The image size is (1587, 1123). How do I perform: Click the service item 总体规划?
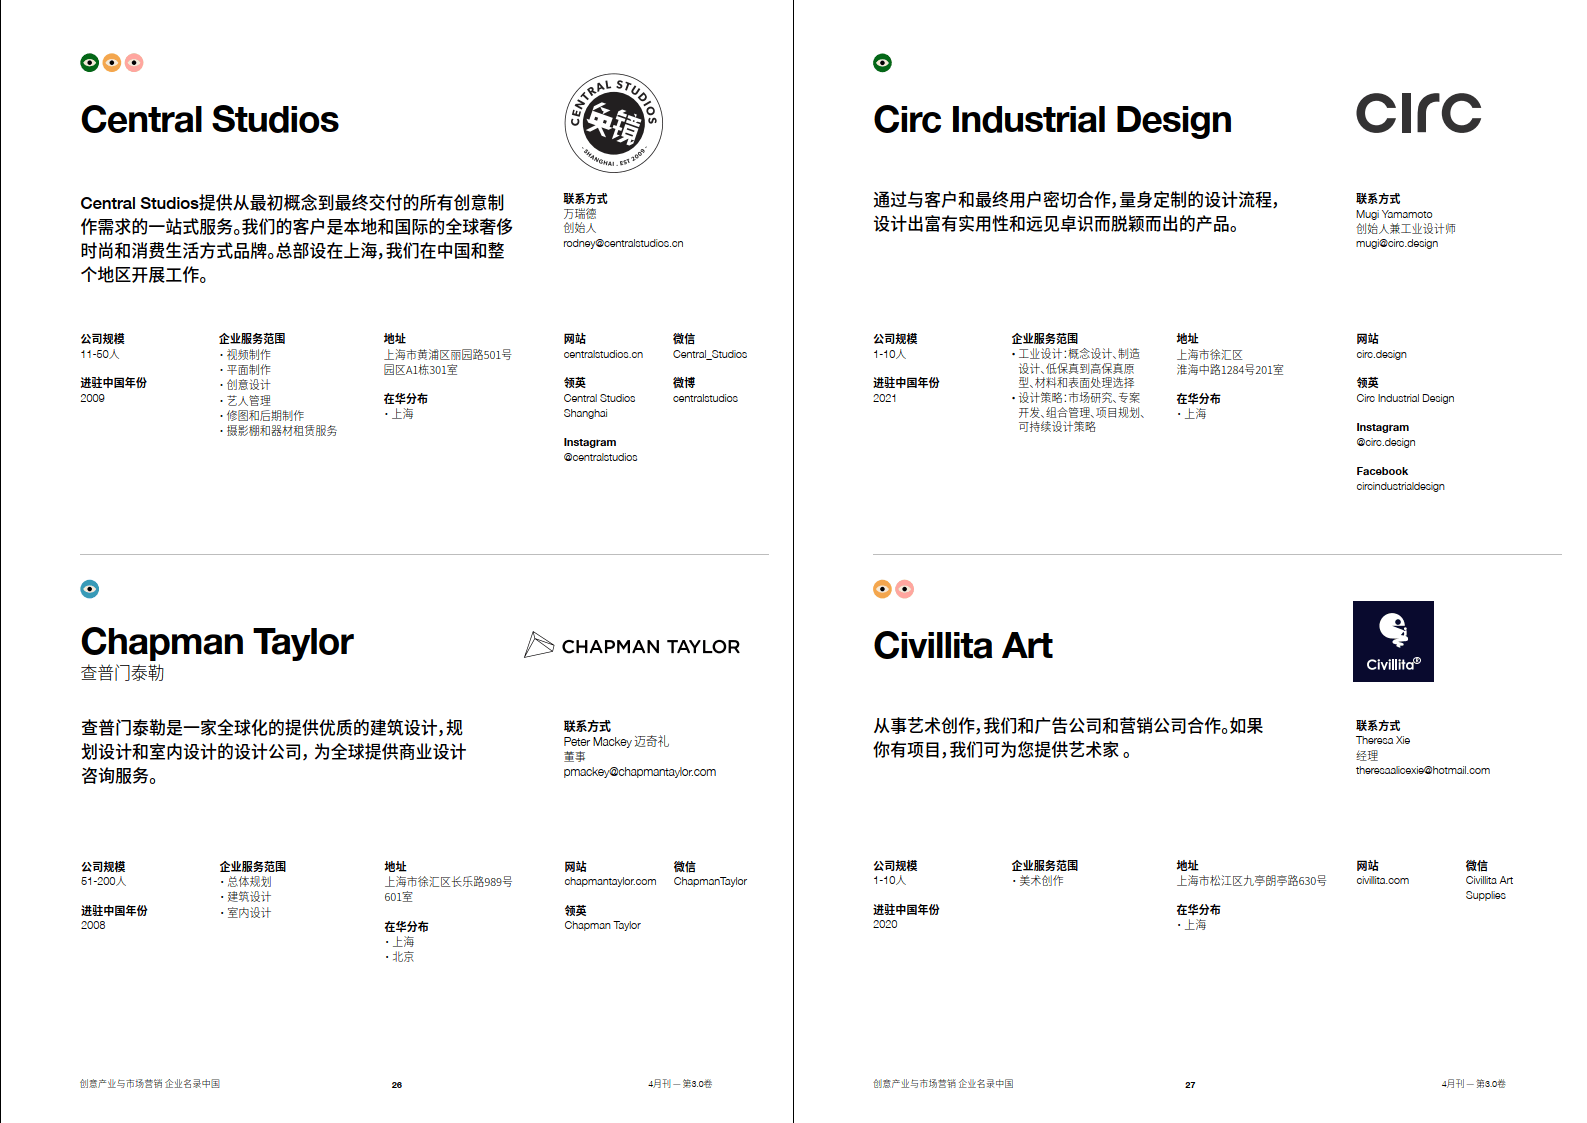249,882
